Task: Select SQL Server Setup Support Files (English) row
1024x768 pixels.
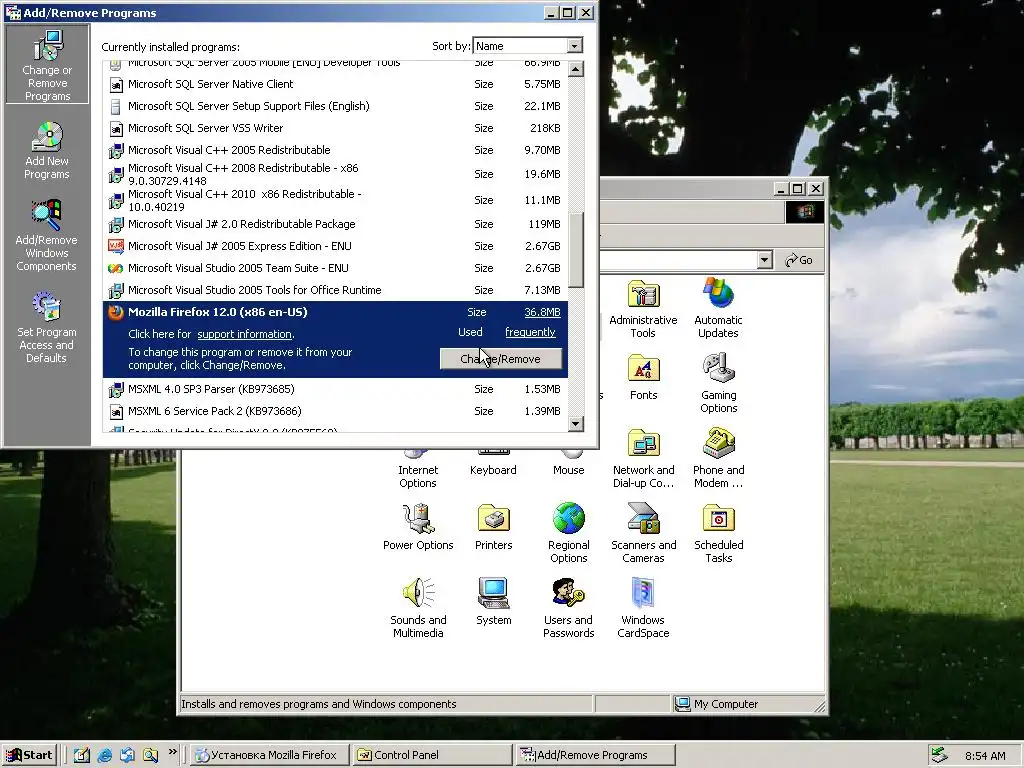Action: (x=335, y=106)
